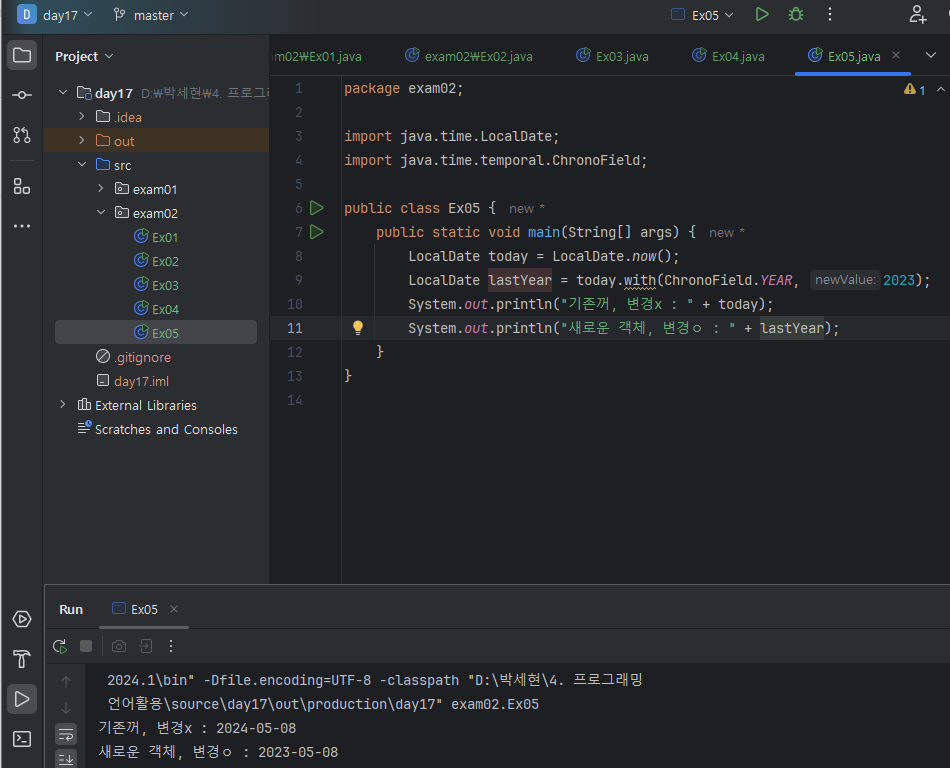
Task: Toggle the Project tool window folder icon
Action: pos(22,55)
